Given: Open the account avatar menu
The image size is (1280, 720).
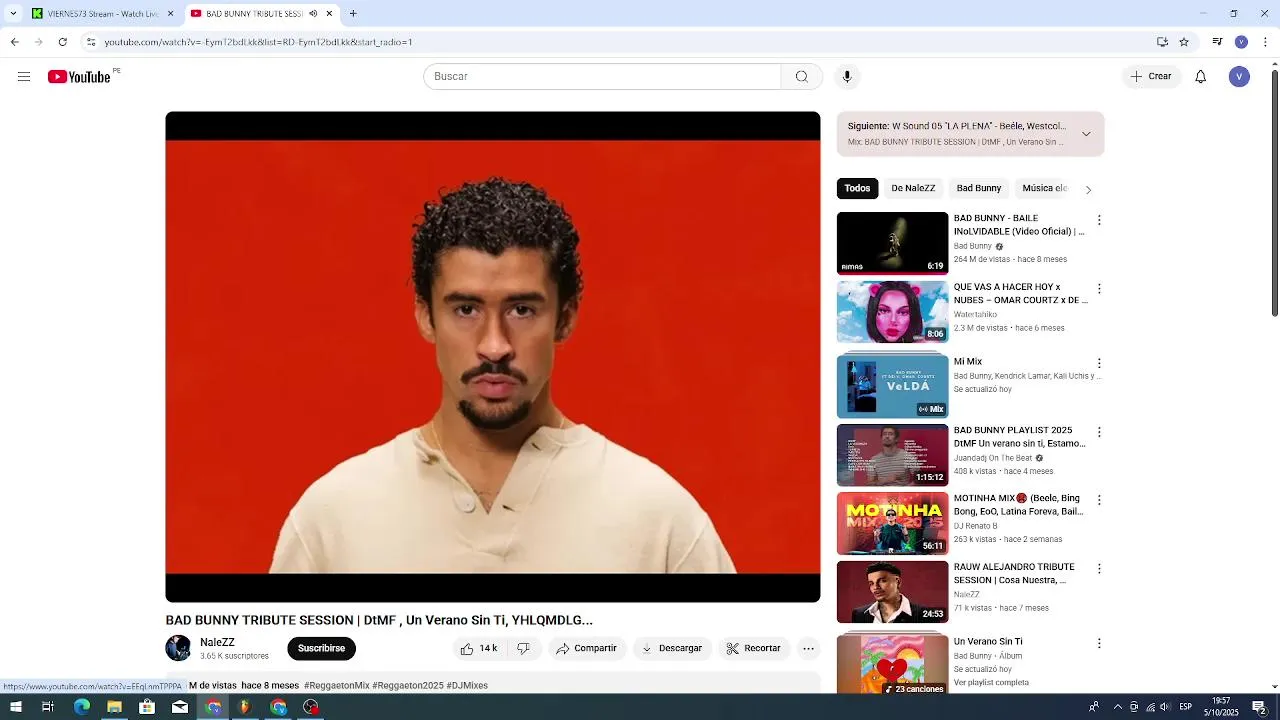Looking at the screenshot, I should click(x=1239, y=77).
